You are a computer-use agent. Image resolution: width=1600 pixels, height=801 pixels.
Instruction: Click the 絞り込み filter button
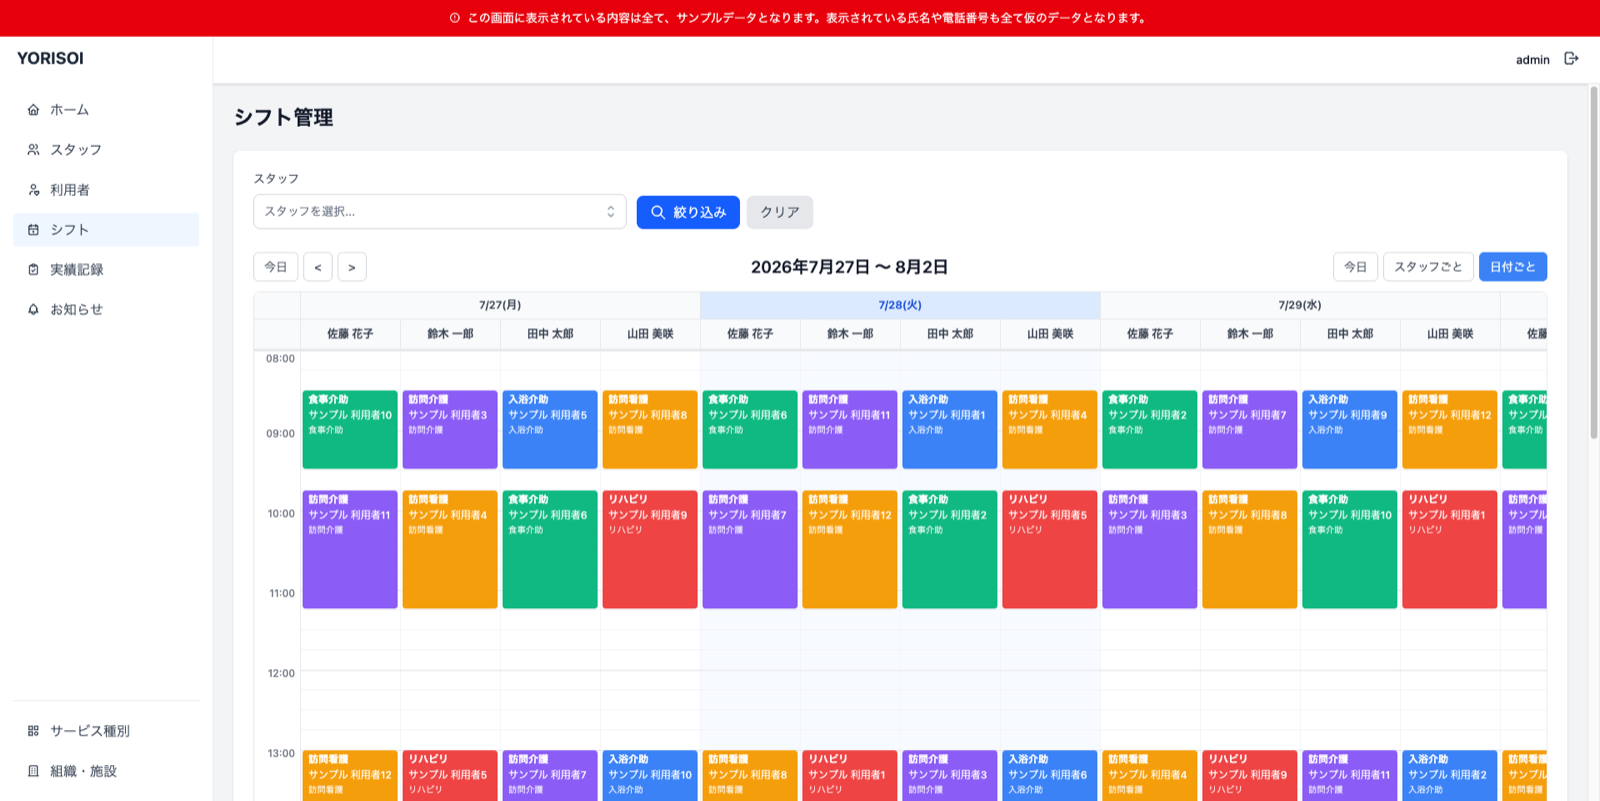[x=688, y=212]
